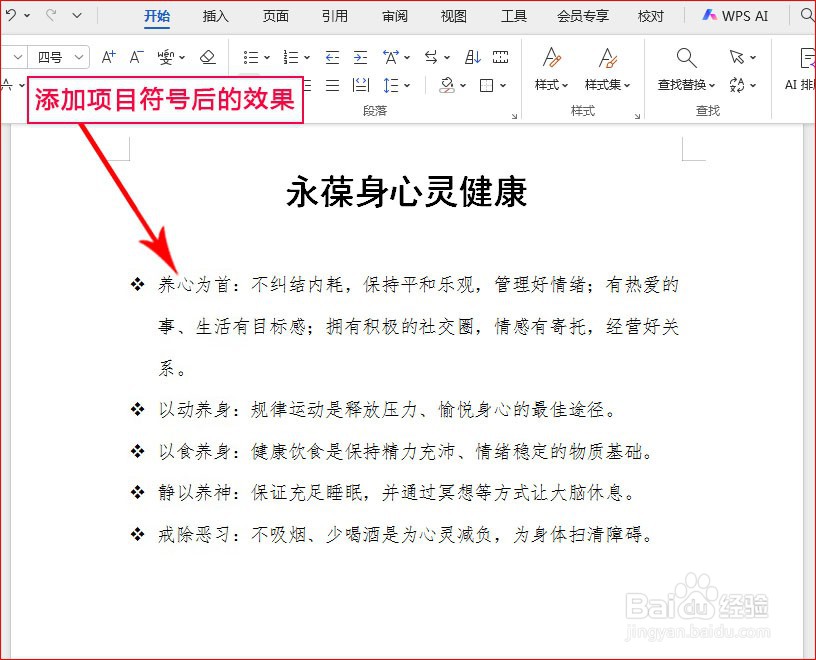Expand the numbered list dropdown
The width and height of the screenshot is (816, 660).
(x=305, y=57)
